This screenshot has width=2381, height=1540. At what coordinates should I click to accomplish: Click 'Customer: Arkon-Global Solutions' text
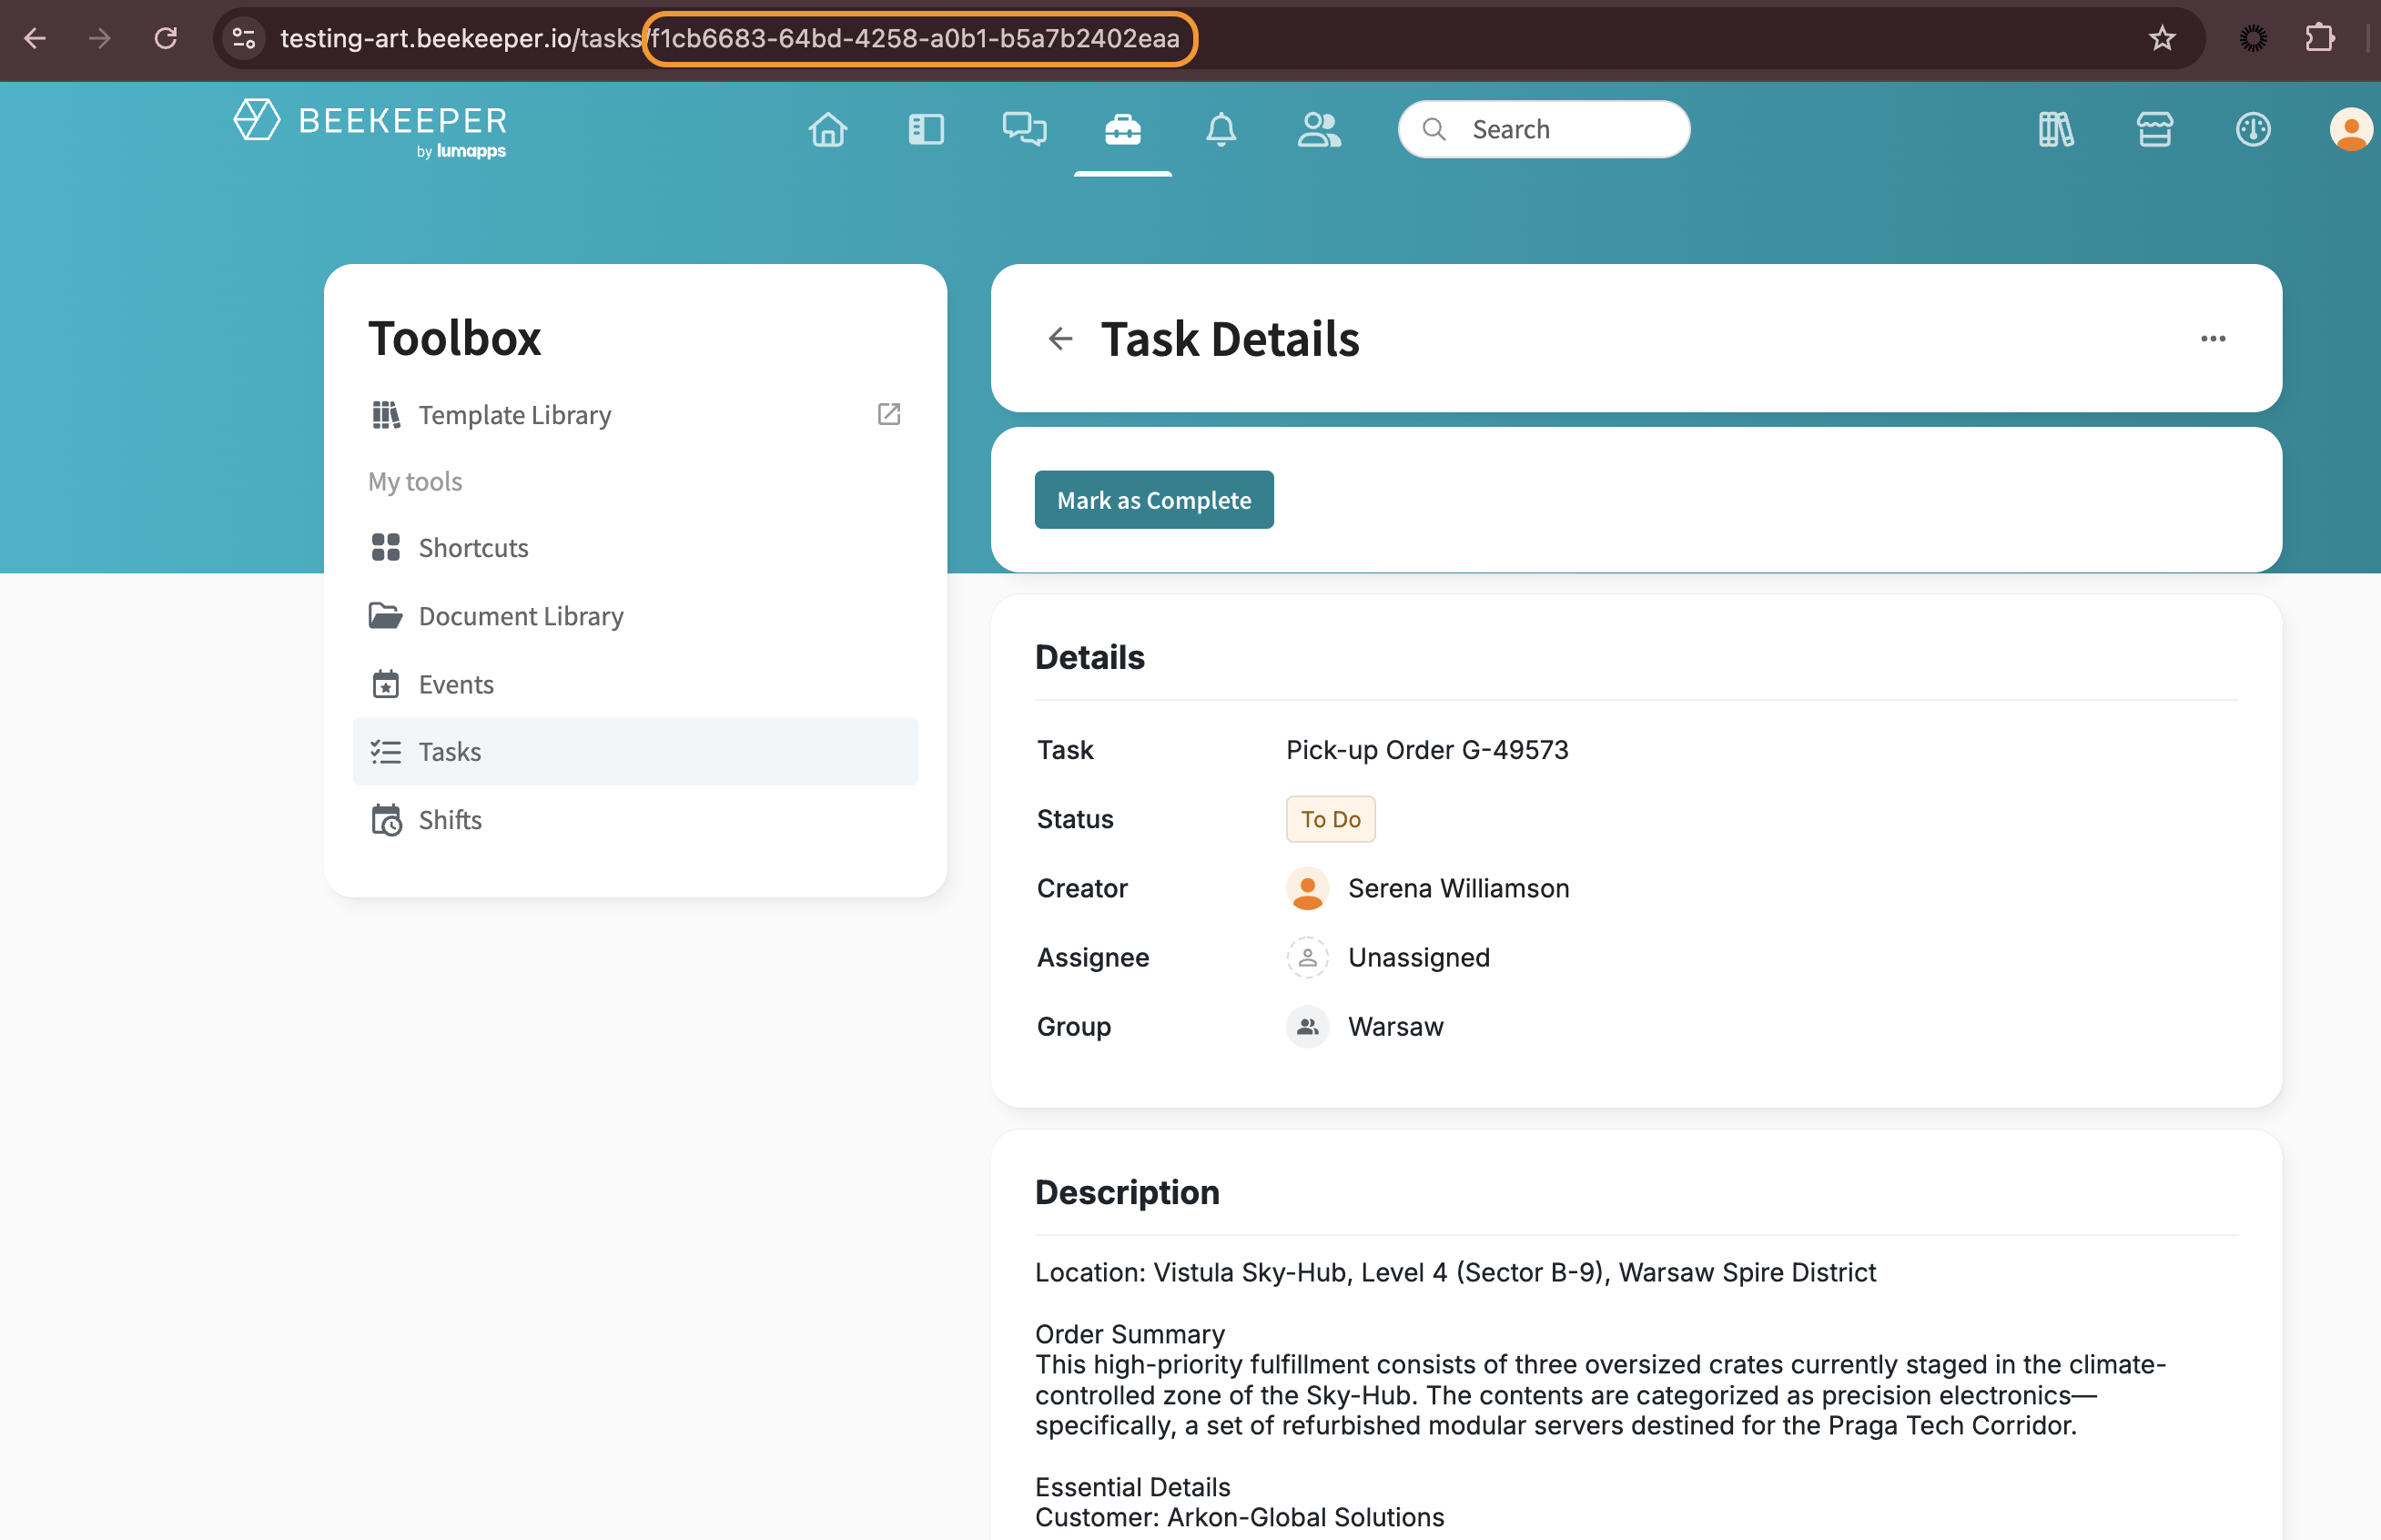click(x=1239, y=1517)
